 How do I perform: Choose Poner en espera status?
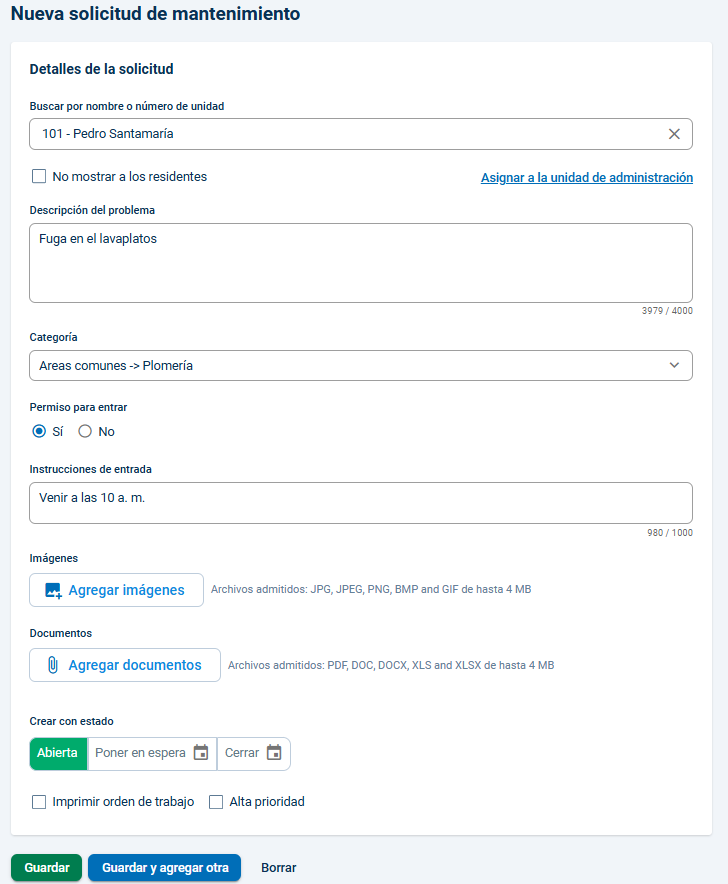tap(152, 753)
